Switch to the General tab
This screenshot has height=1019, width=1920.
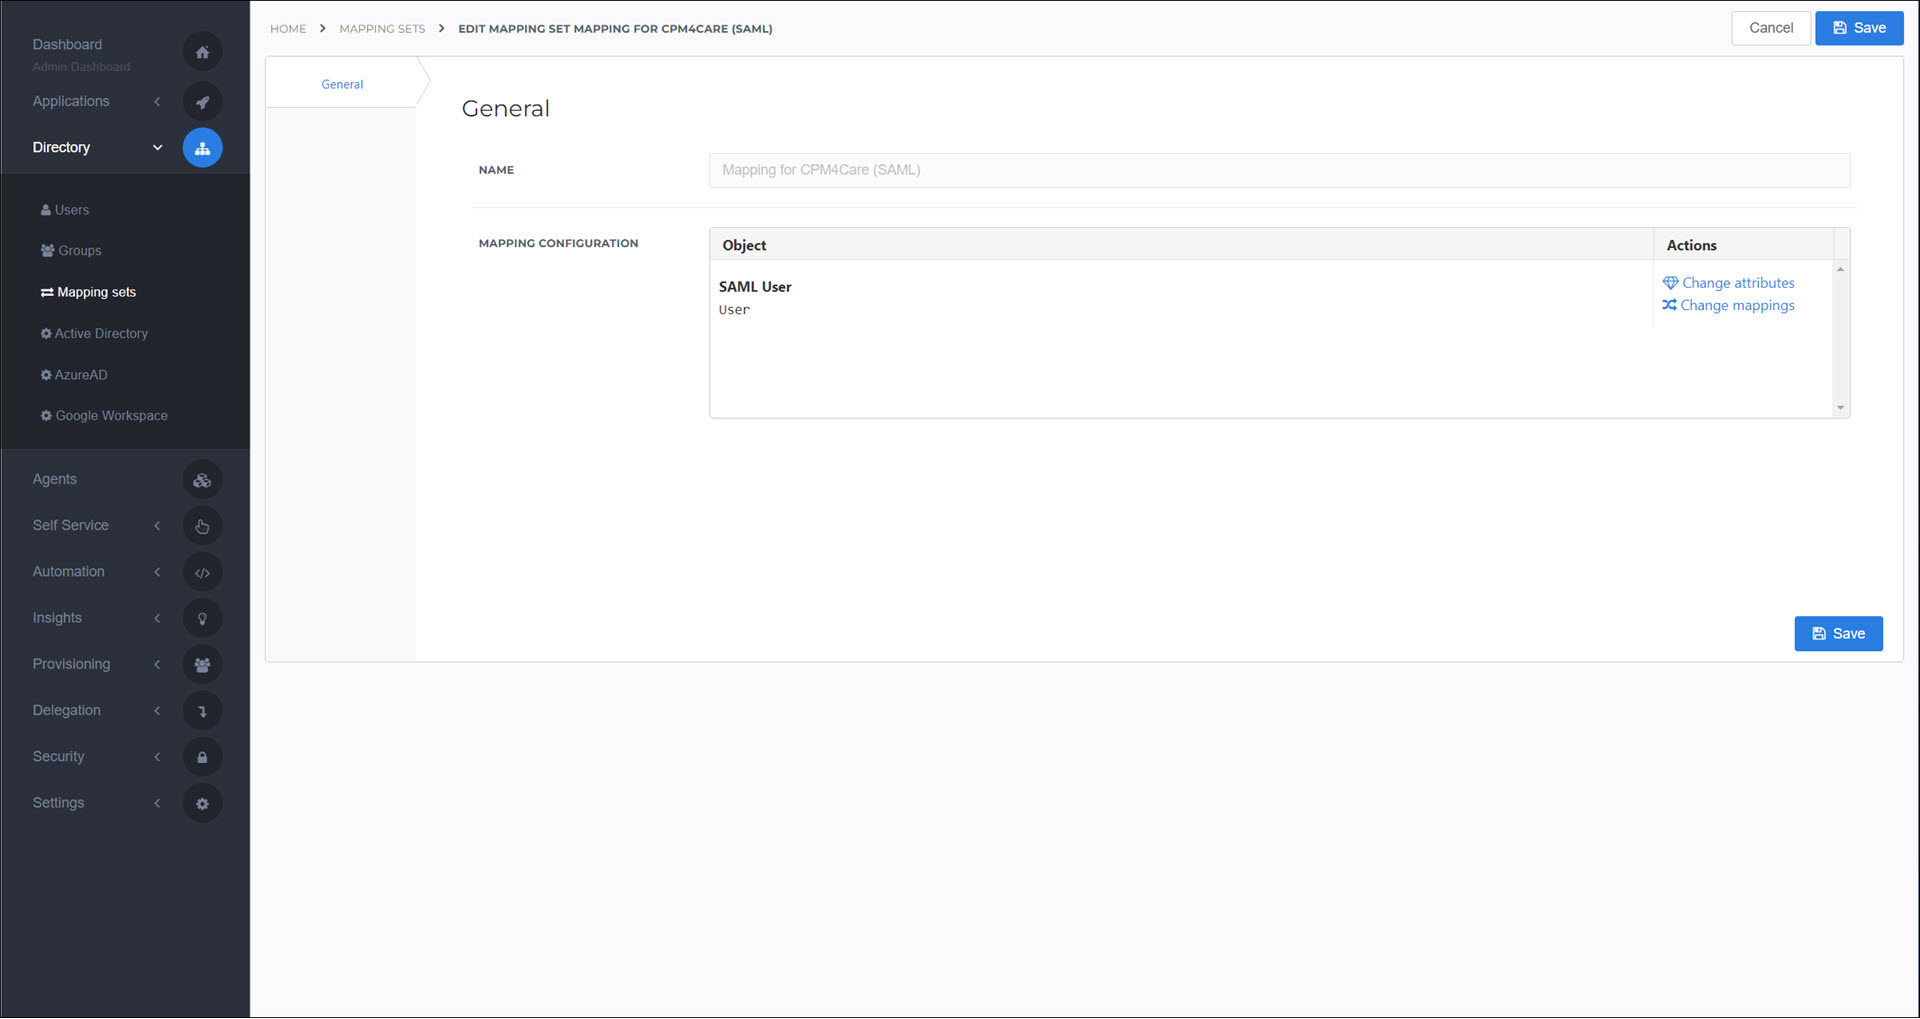coord(342,84)
